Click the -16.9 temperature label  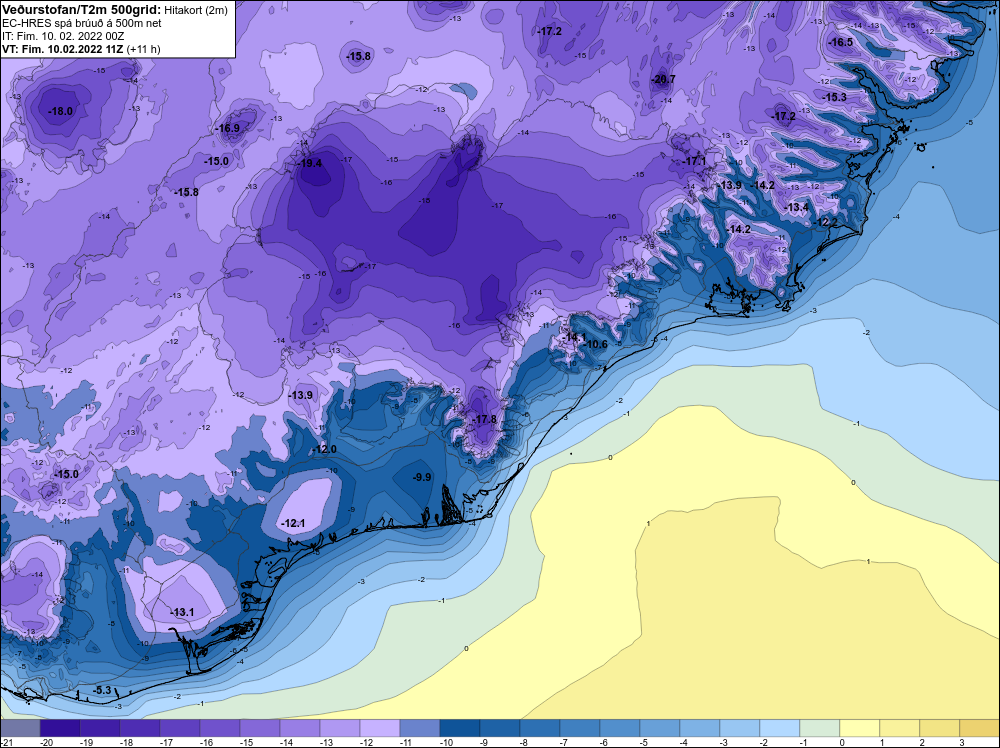click(228, 128)
